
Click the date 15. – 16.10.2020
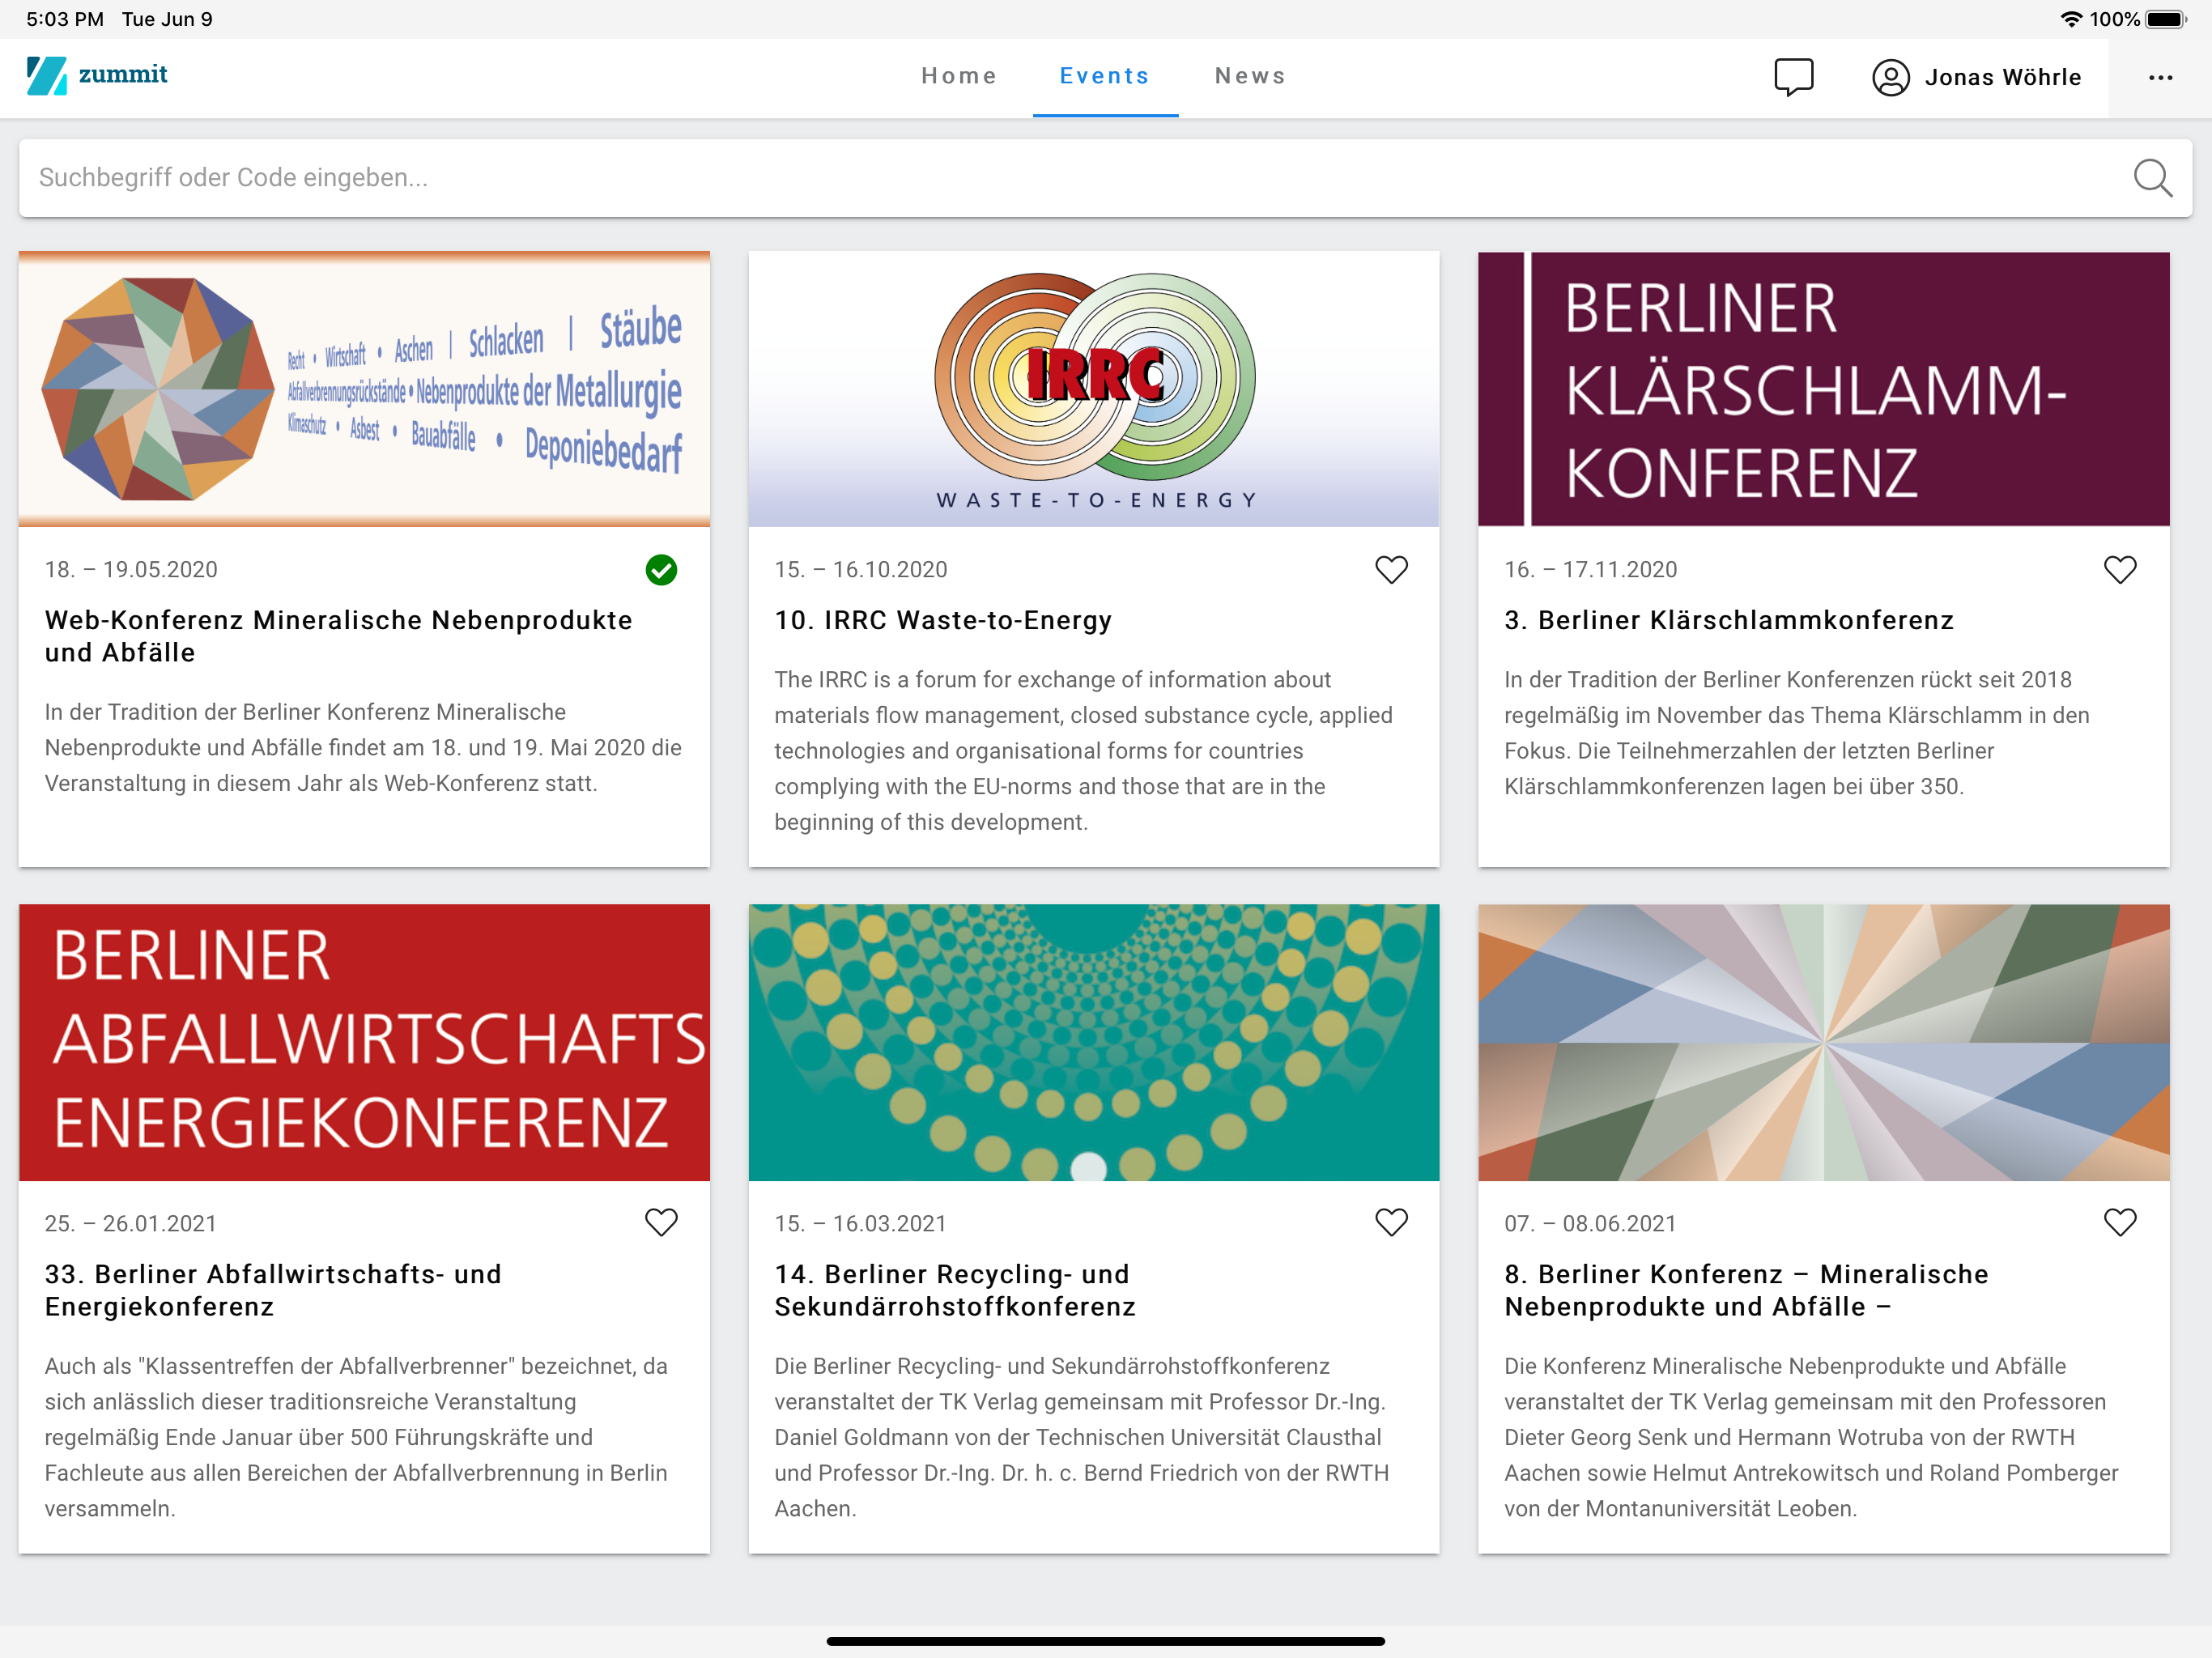pyautogui.click(x=860, y=569)
